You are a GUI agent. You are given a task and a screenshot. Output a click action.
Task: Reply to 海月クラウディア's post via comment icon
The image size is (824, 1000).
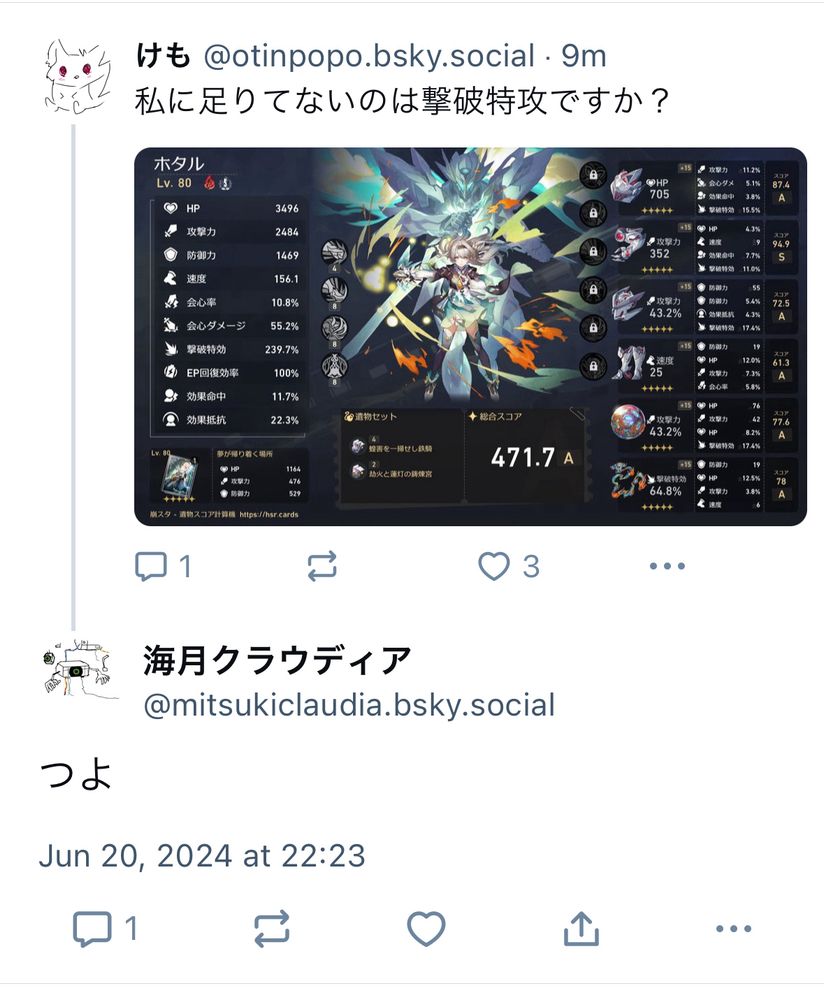coord(92,929)
